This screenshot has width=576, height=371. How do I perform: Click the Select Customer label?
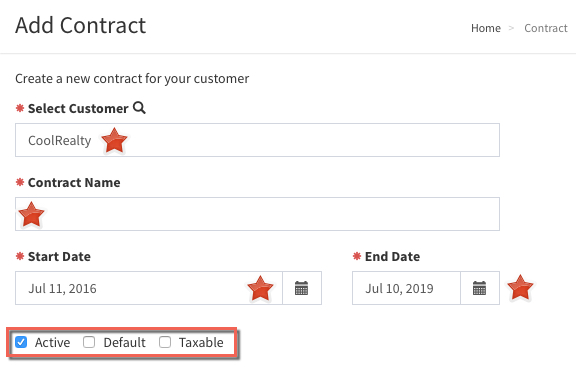point(78,108)
